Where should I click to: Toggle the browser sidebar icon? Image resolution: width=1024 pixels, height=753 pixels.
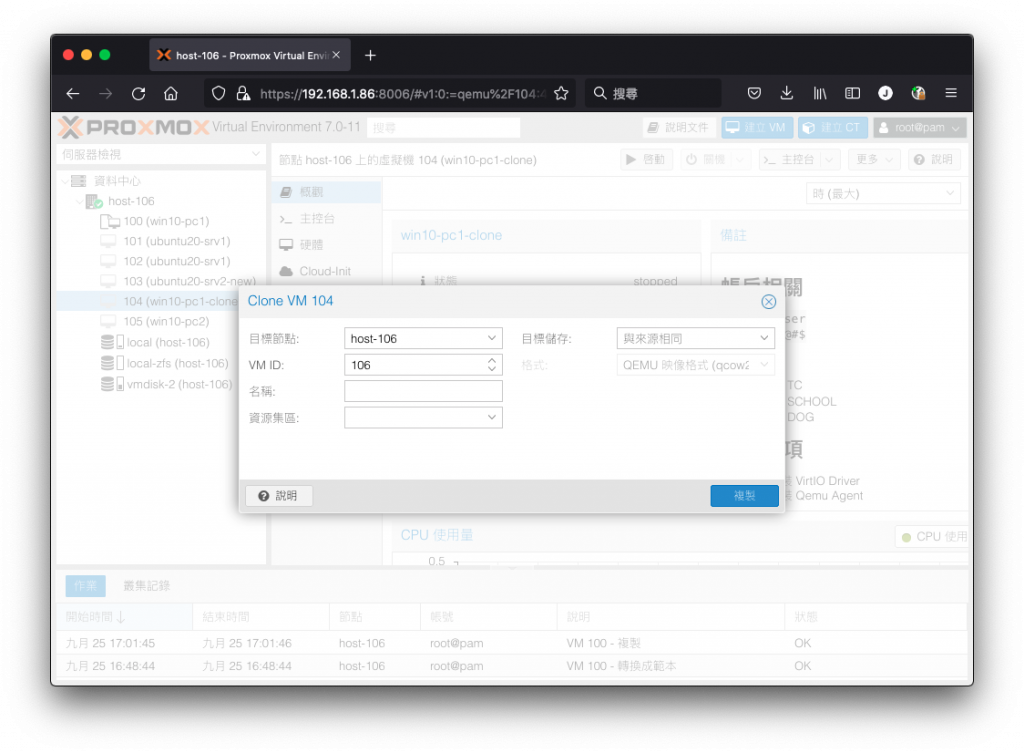click(852, 93)
